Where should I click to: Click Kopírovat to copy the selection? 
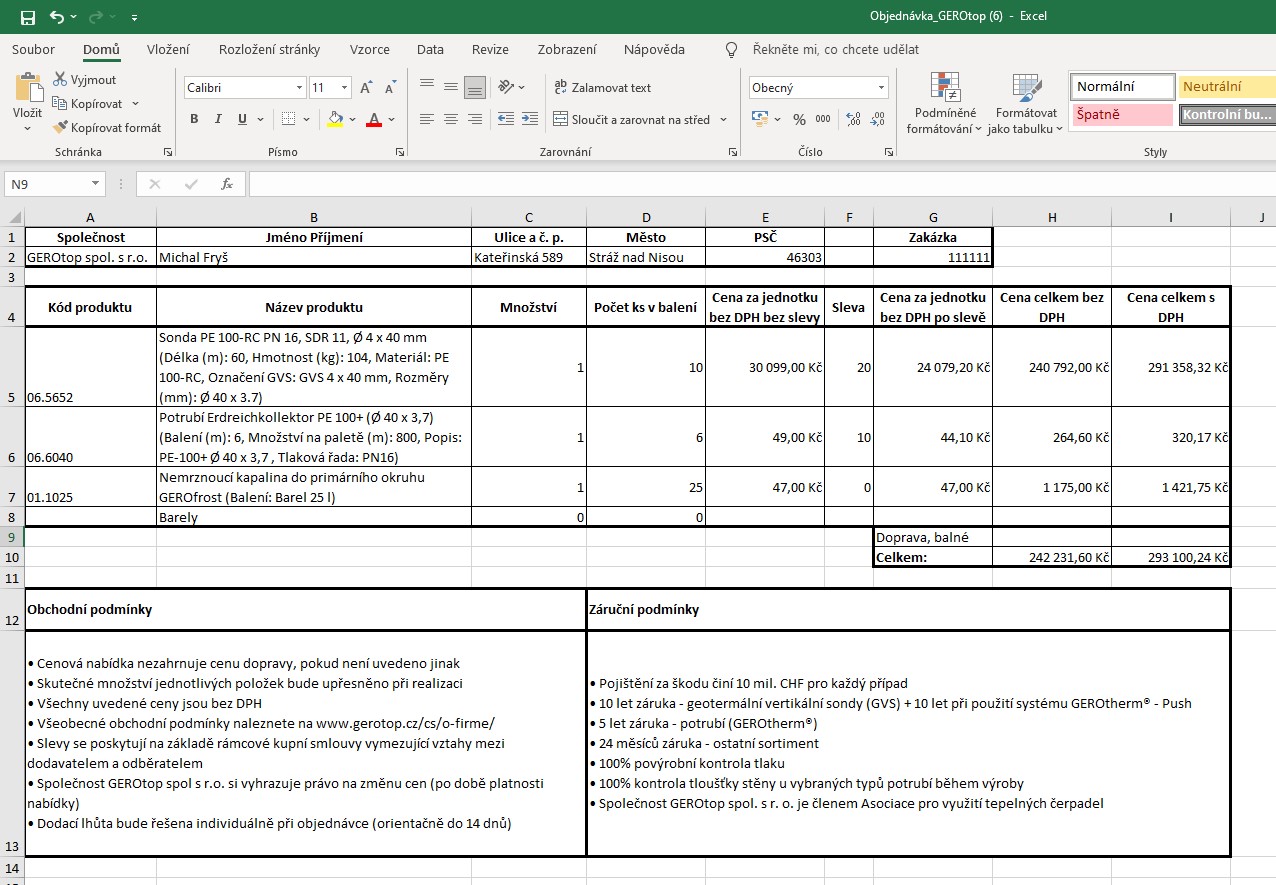[x=88, y=103]
